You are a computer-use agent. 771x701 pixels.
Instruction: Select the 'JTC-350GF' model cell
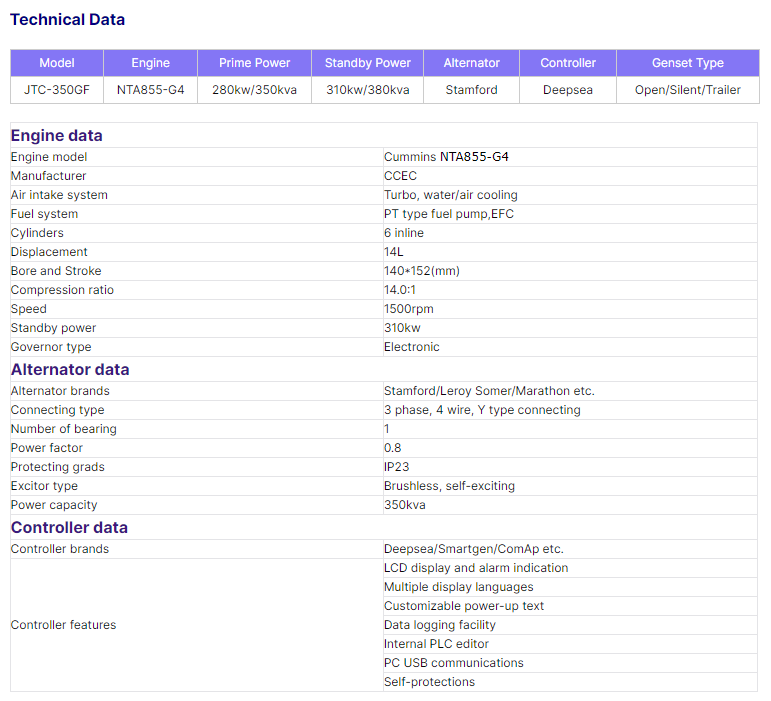tap(57, 90)
